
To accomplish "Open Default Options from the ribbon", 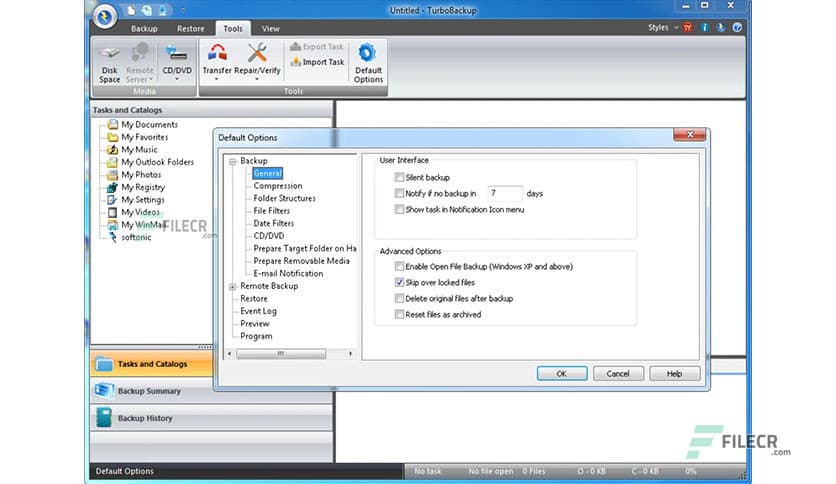I will click(x=368, y=63).
